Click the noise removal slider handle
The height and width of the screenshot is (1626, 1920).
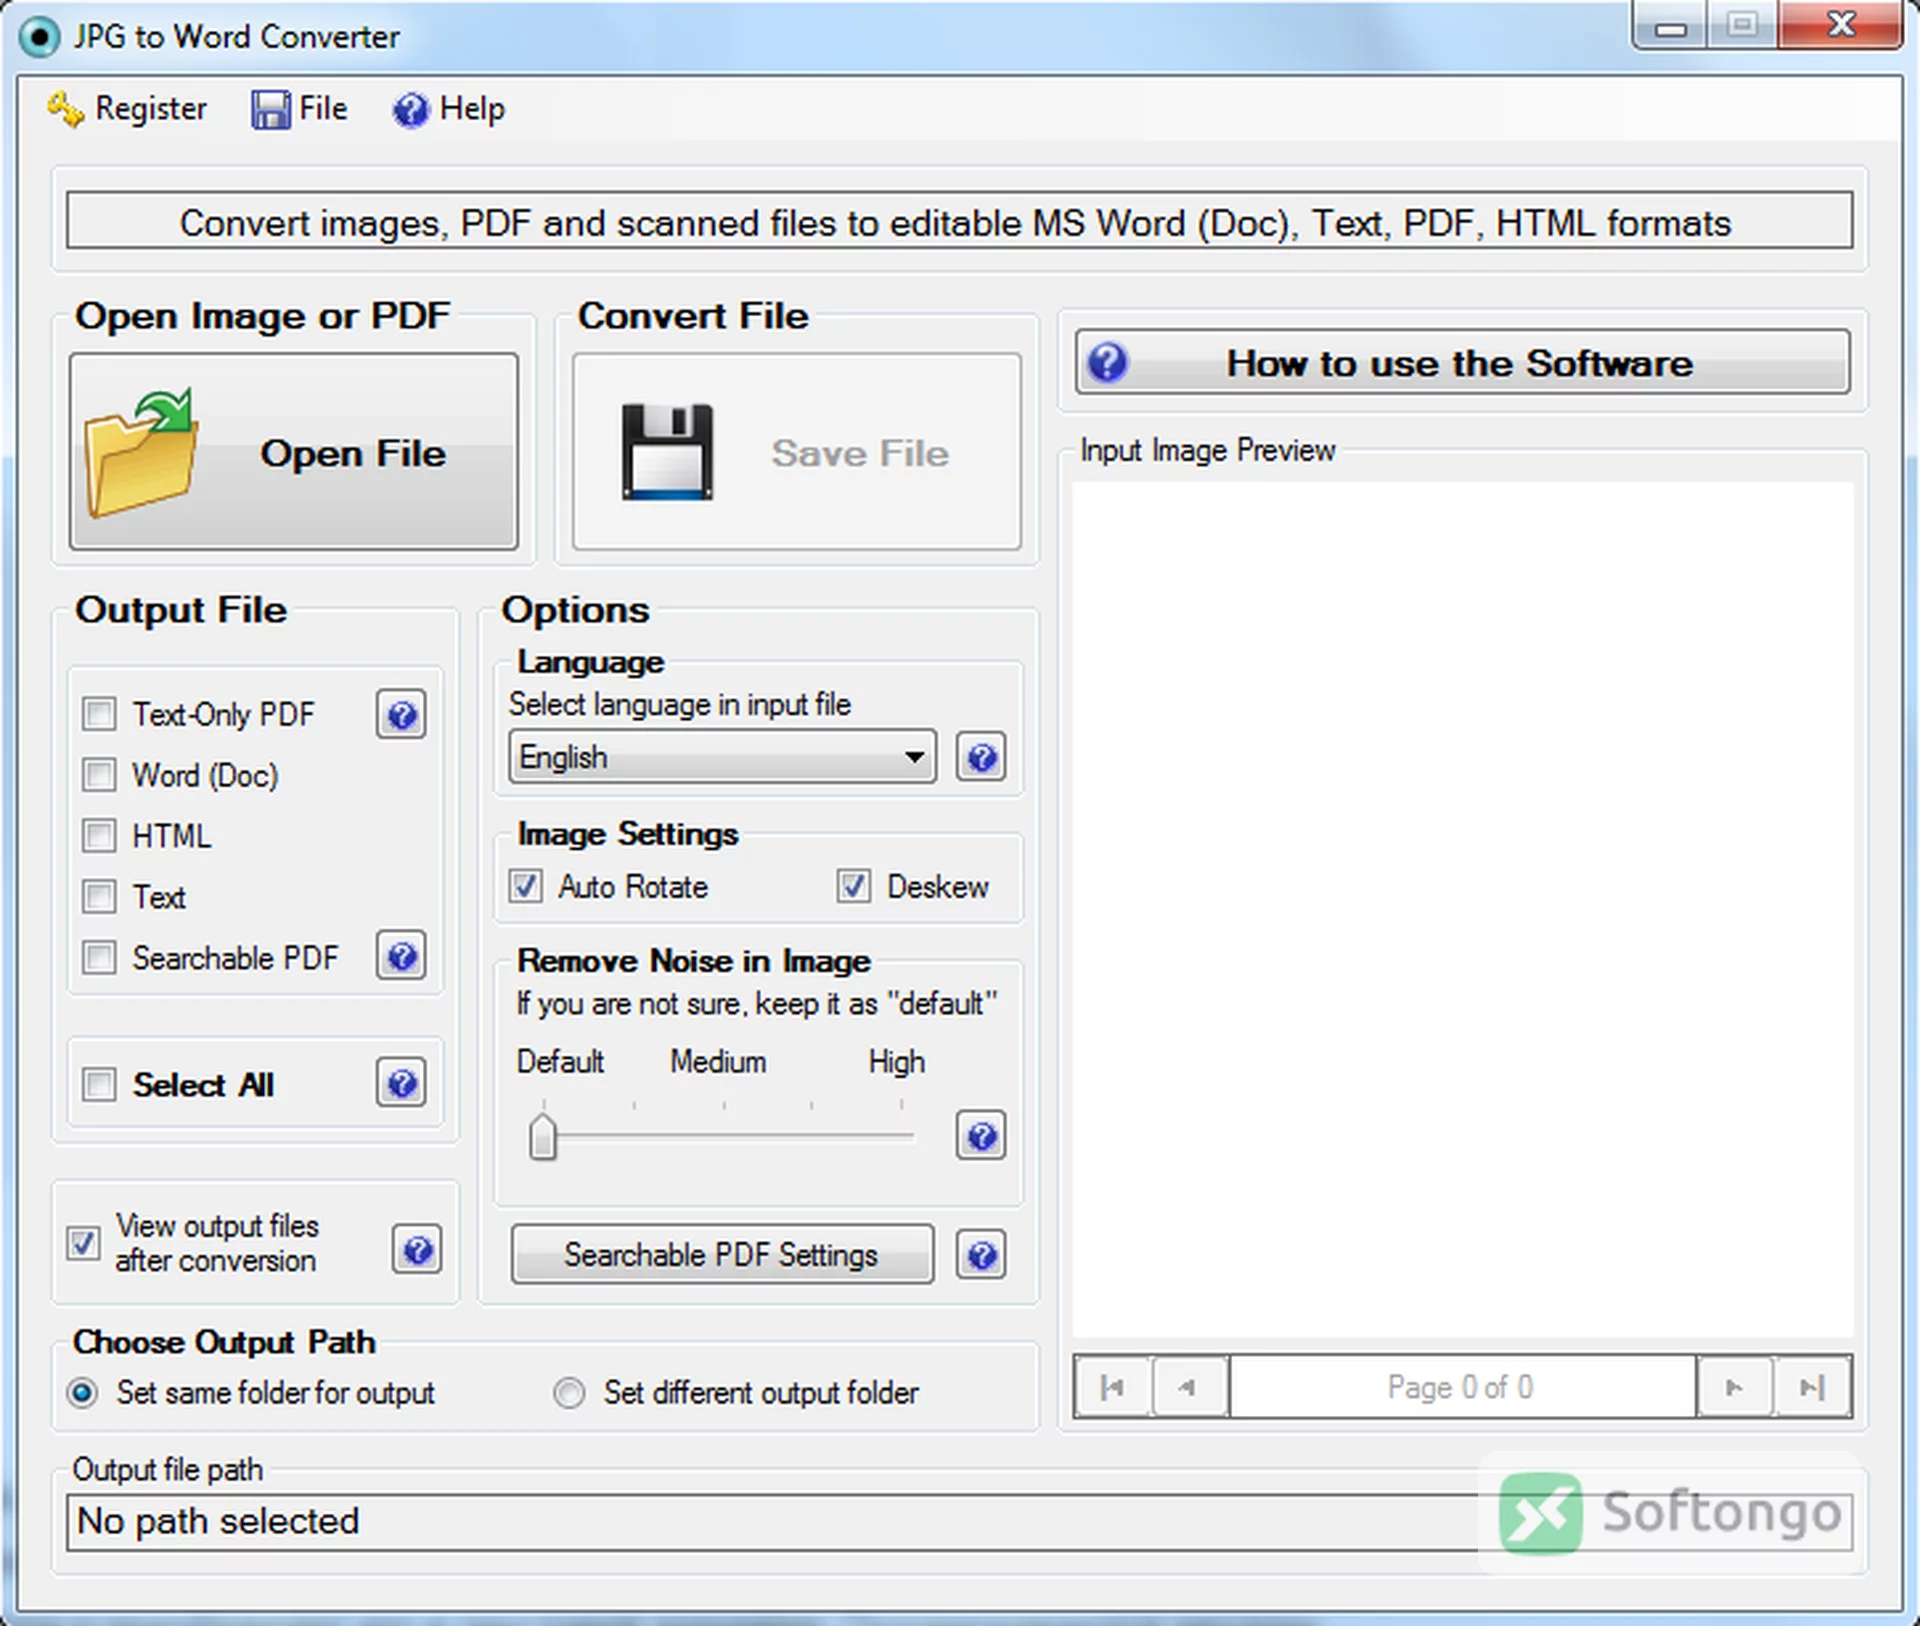(x=543, y=1136)
